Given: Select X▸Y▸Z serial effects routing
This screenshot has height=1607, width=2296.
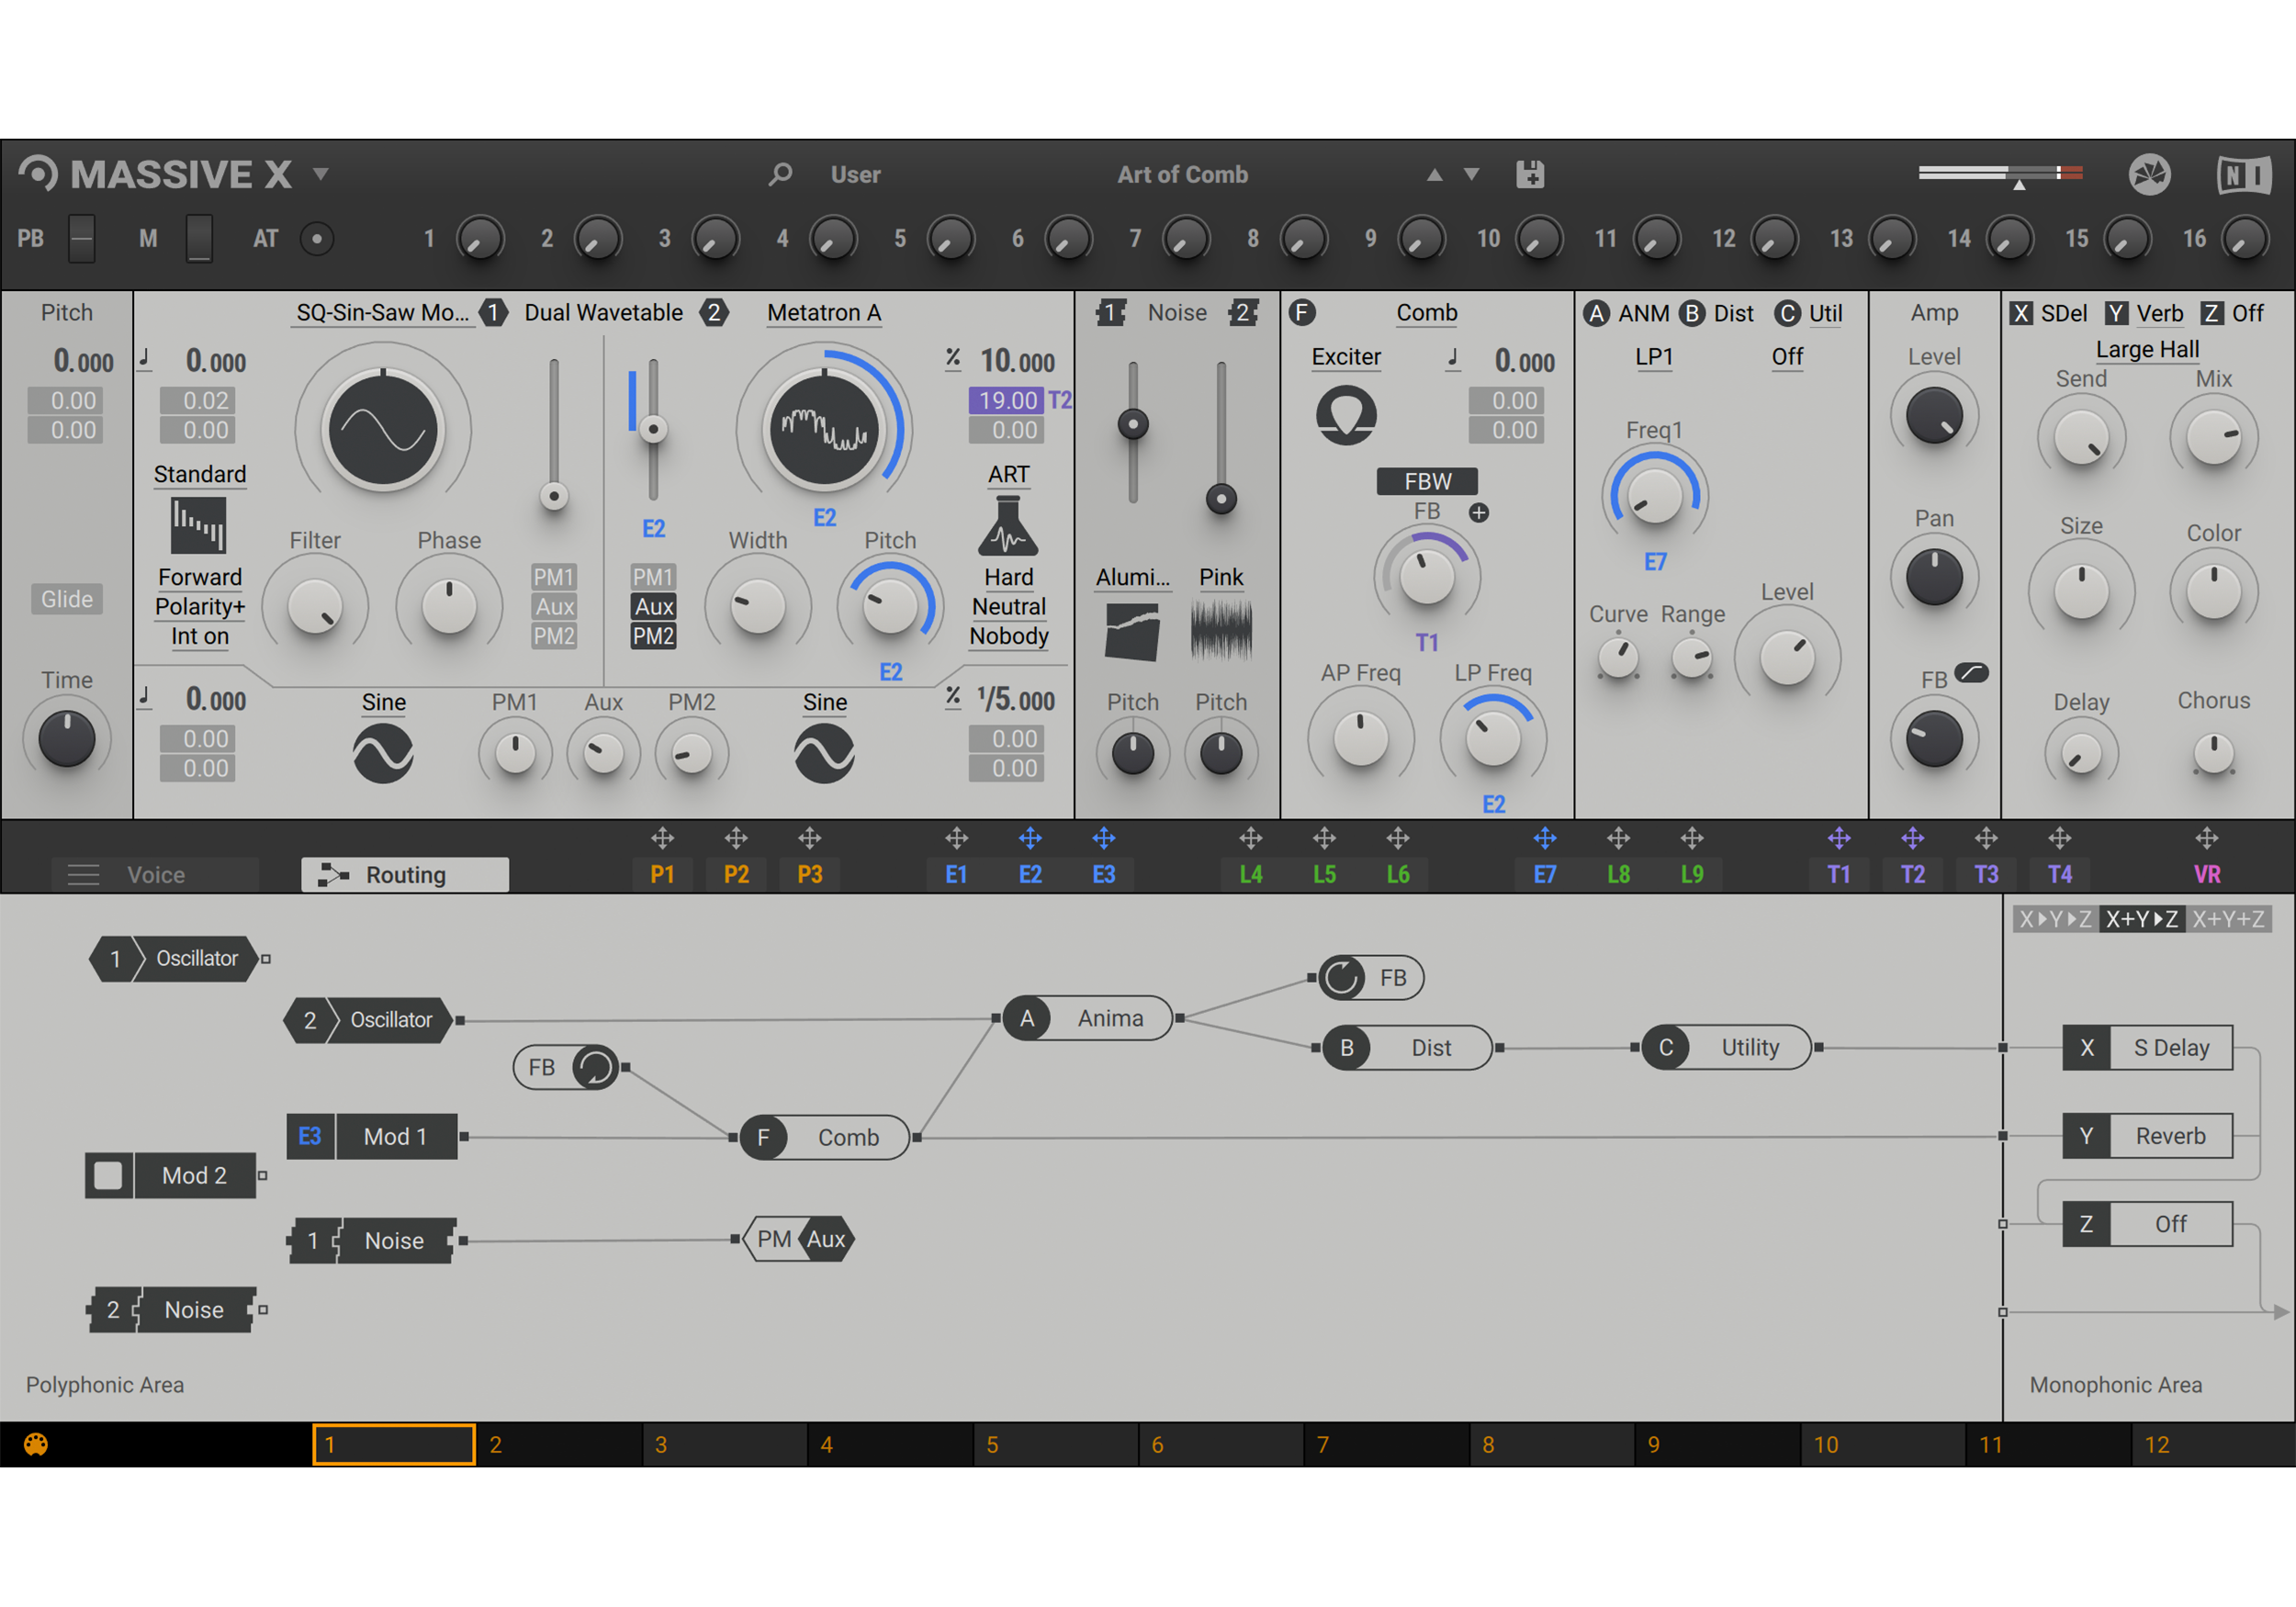Looking at the screenshot, I should (2055, 919).
